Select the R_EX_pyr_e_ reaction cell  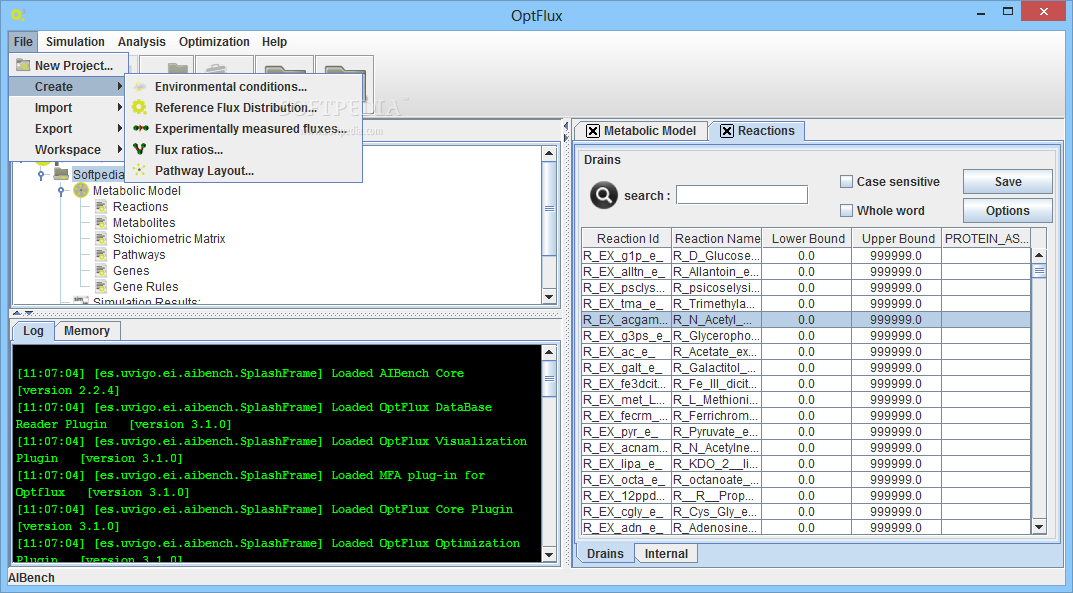click(x=627, y=432)
